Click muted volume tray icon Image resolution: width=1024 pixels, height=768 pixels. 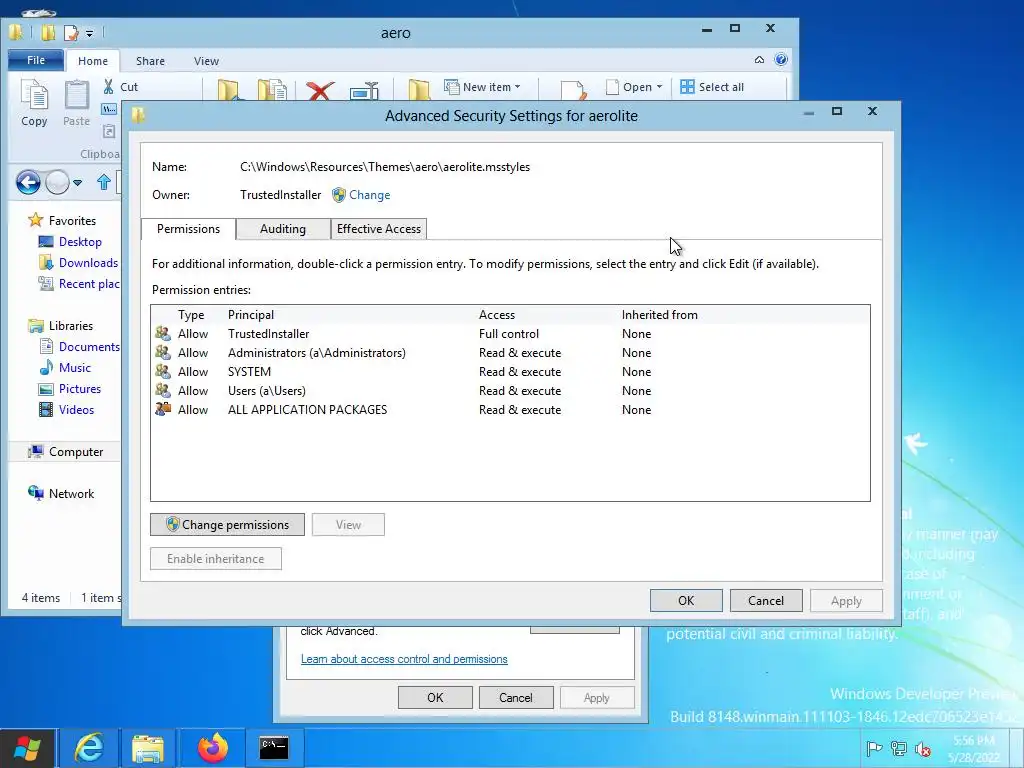click(923, 748)
